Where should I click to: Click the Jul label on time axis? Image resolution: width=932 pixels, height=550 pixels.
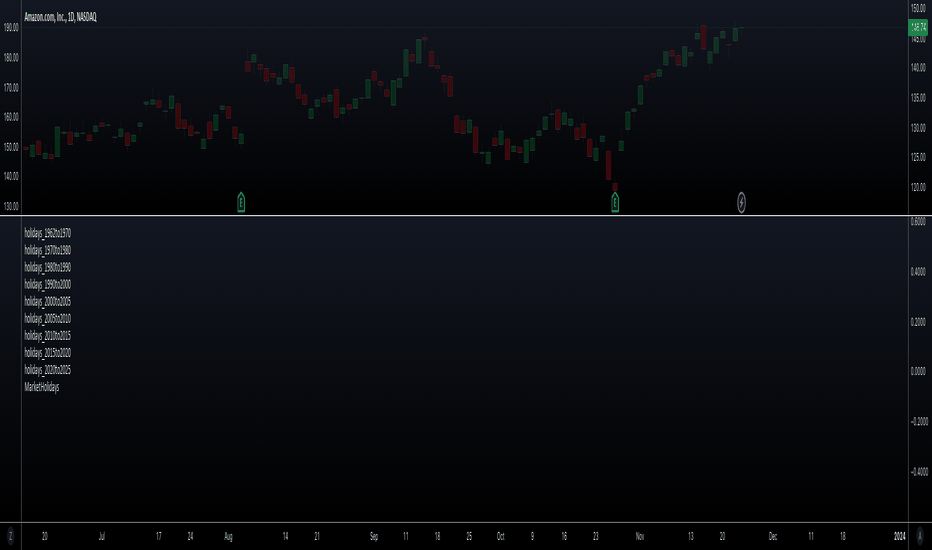click(x=102, y=536)
